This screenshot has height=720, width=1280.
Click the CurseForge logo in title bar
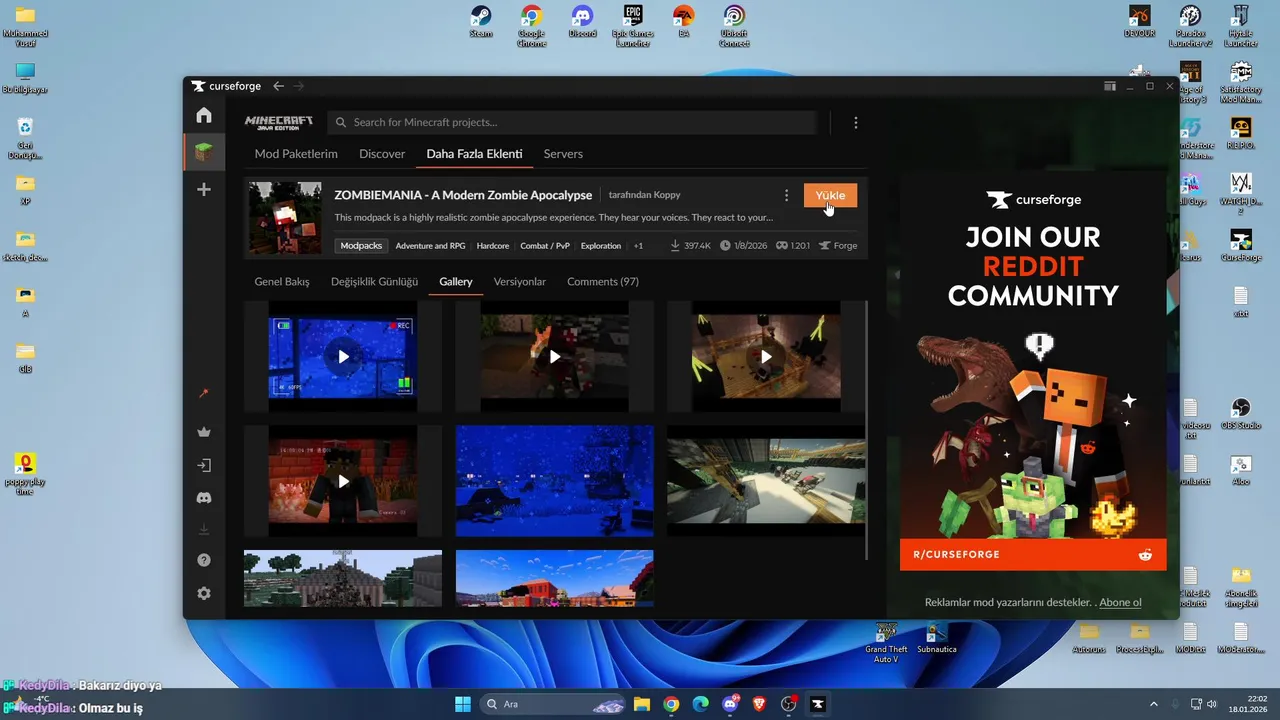pyautogui.click(x=226, y=86)
